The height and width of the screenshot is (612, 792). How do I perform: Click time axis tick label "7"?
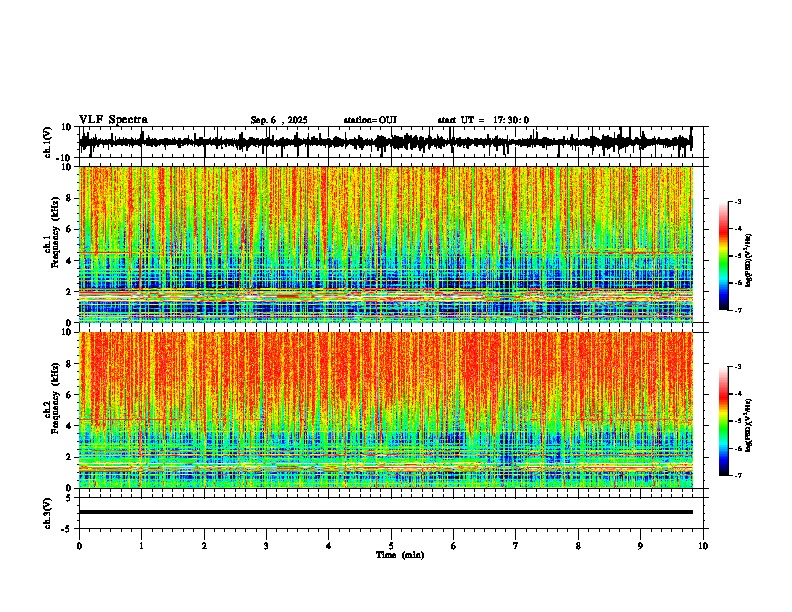(516, 546)
